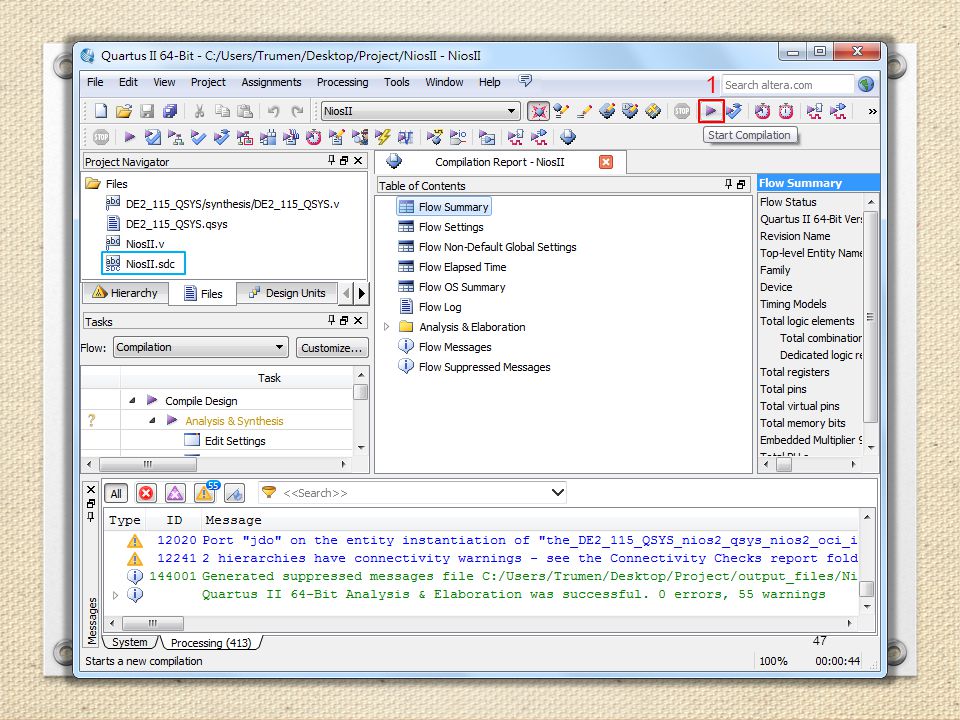Select Flow Settings in Table of Contents
This screenshot has width=960, height=720.
(x=451, y=227)
